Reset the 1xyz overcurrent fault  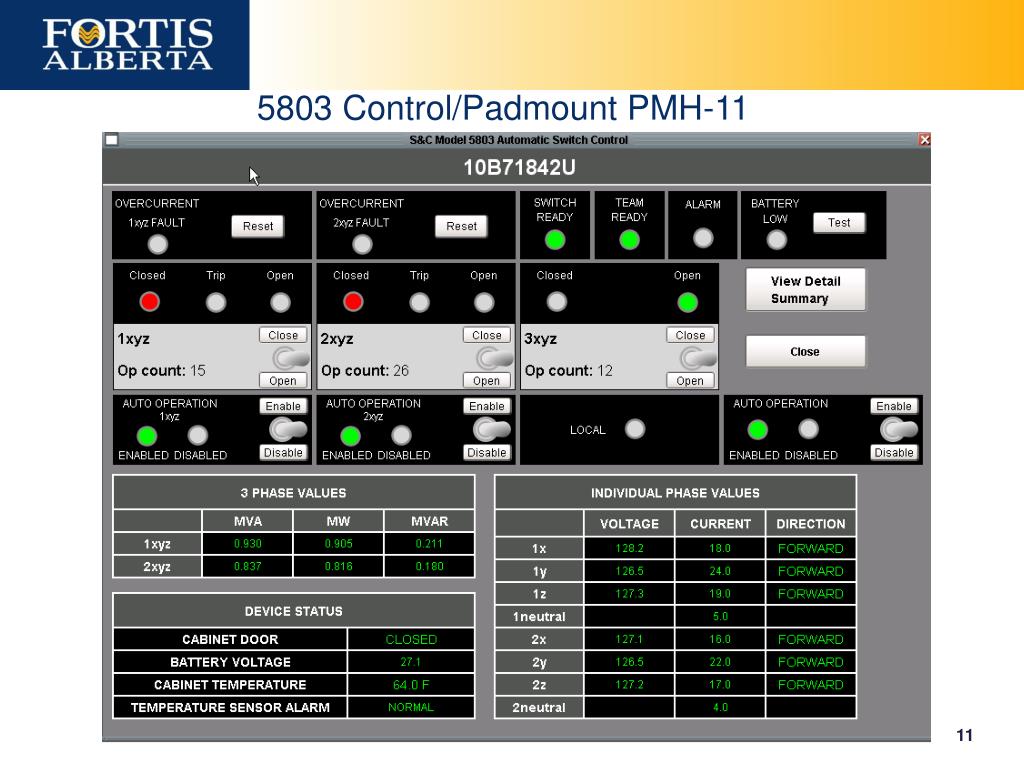pyautogui.click(x=258, y=226)
